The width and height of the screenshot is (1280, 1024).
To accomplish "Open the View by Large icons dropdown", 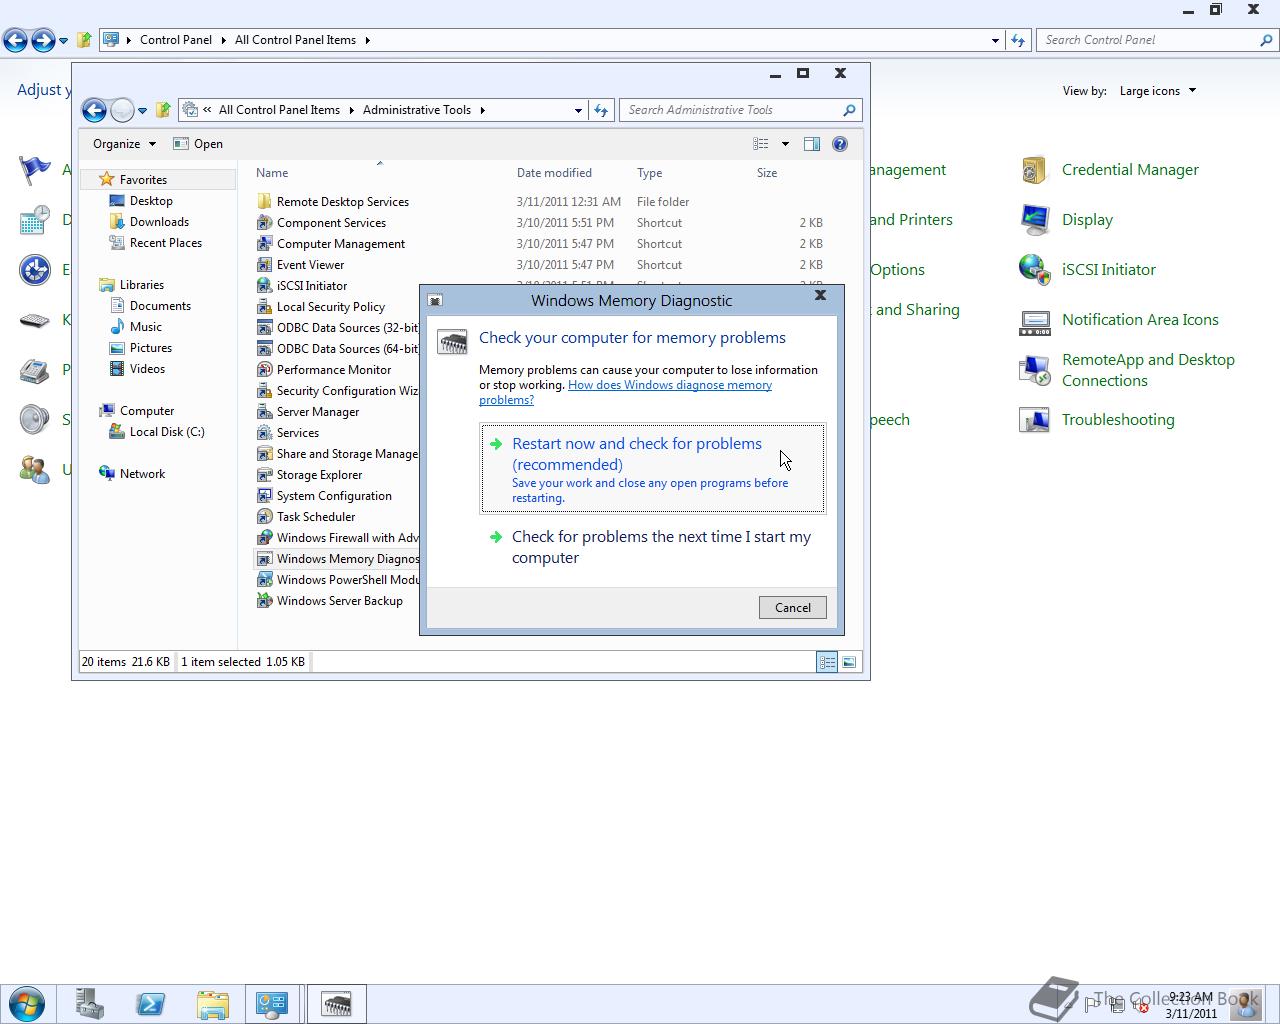I will (x=1158, y=91).
